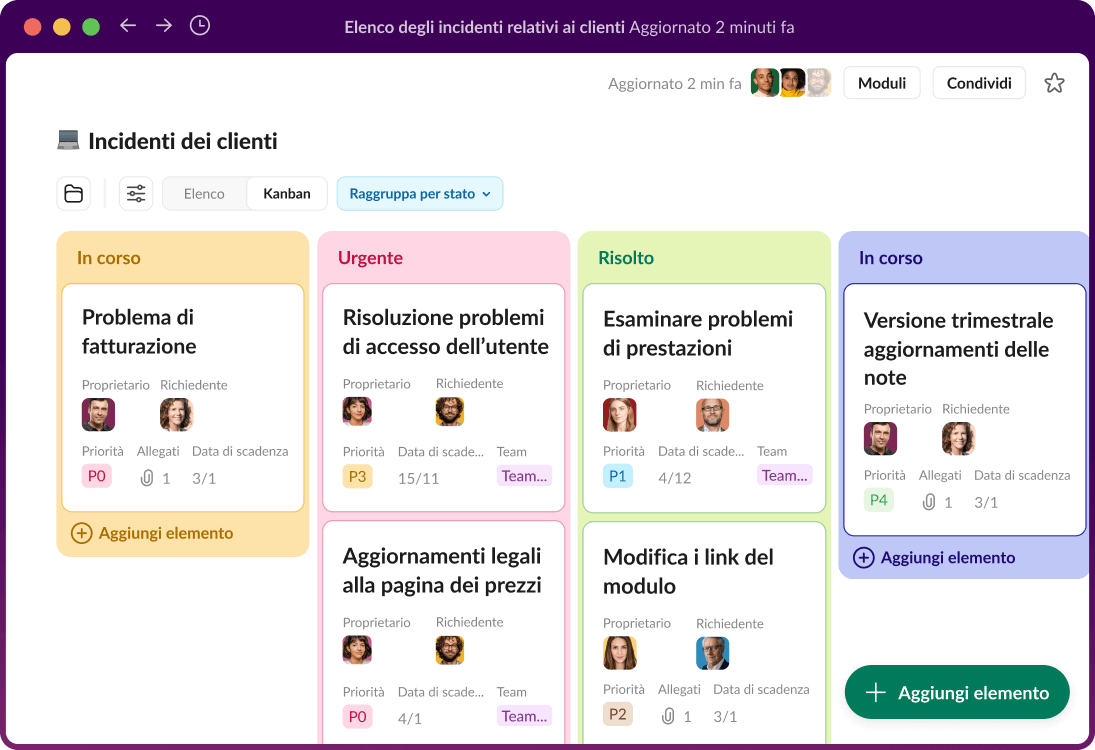
Task: Change the P0 priority on Problema di fatturazione
Action: [x=96, y=476]
